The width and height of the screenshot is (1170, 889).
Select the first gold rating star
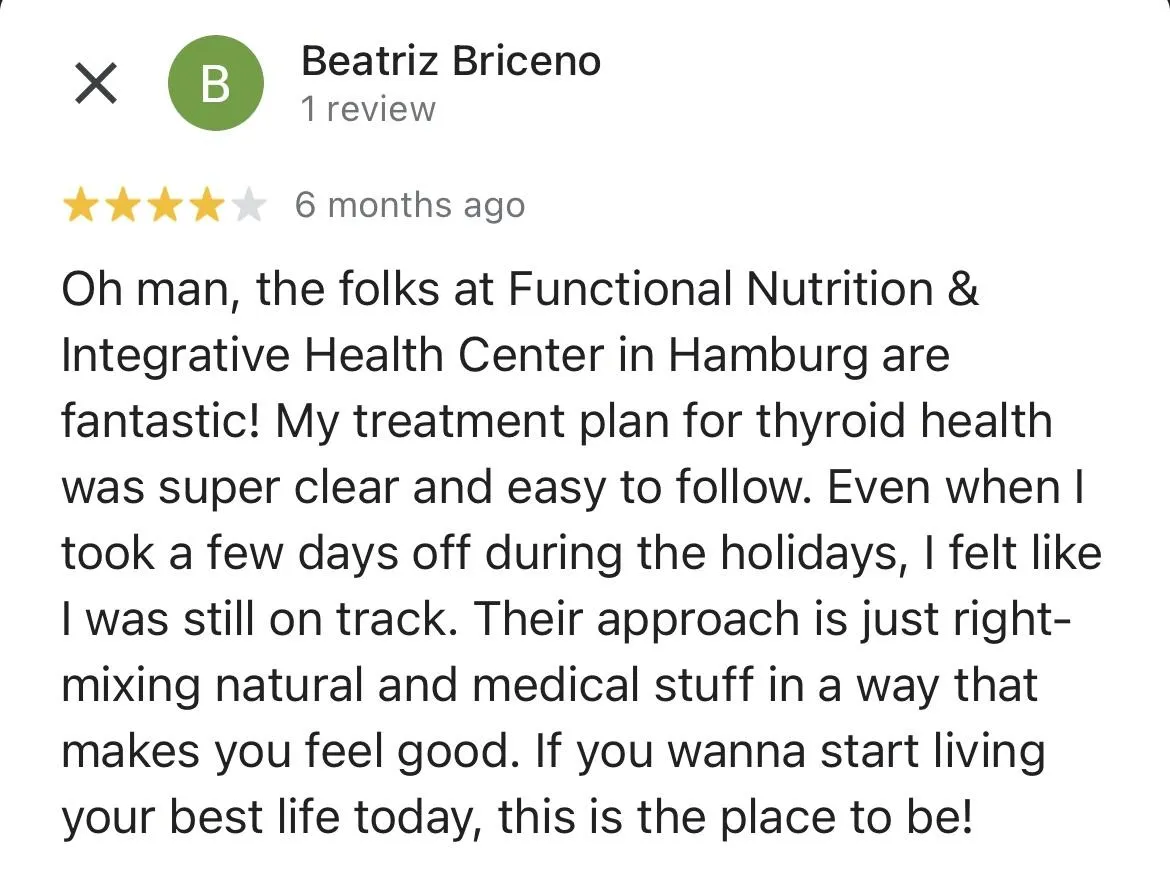click(80, 205)
